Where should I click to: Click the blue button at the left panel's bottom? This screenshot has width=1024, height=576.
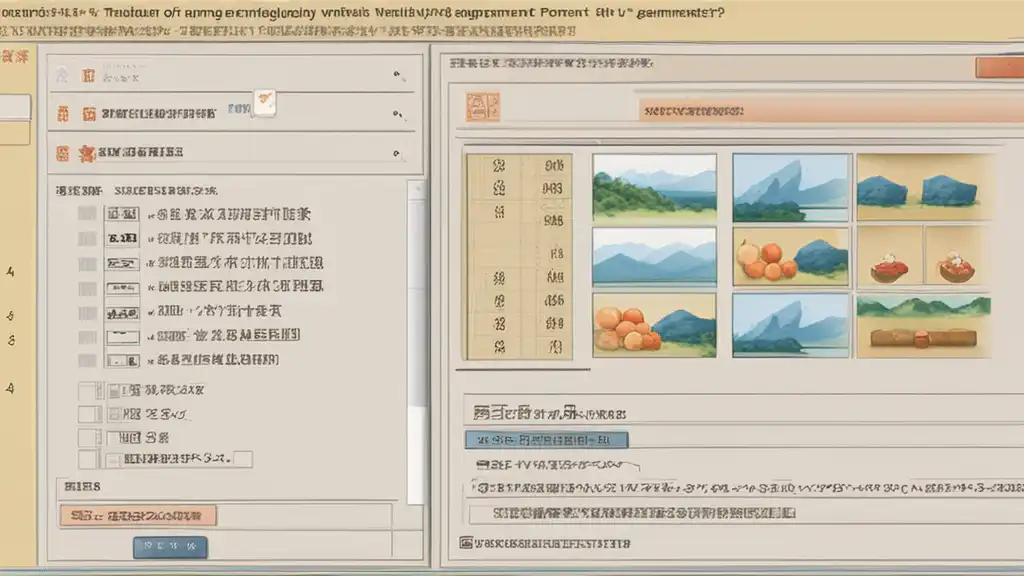pyautogui.click(x=170, y=547)
